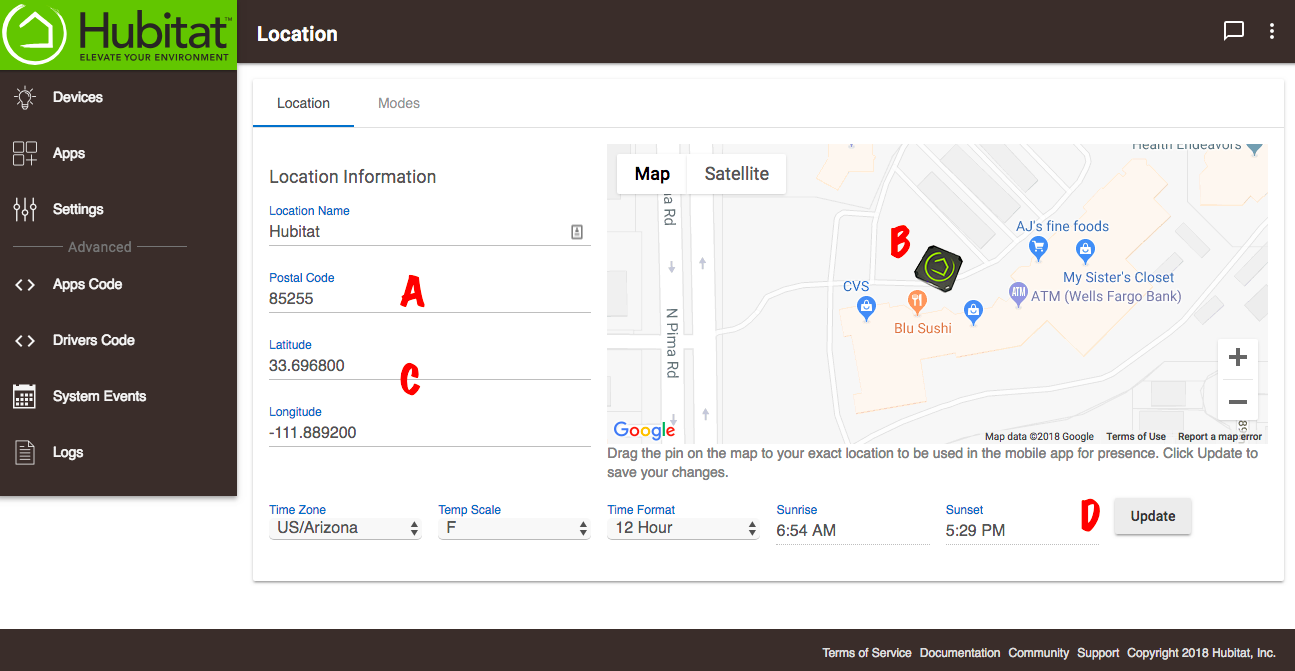This screenshot has height=671, width=1295.
Task: Open footer Support link
Action: (x=1098, y=653)
